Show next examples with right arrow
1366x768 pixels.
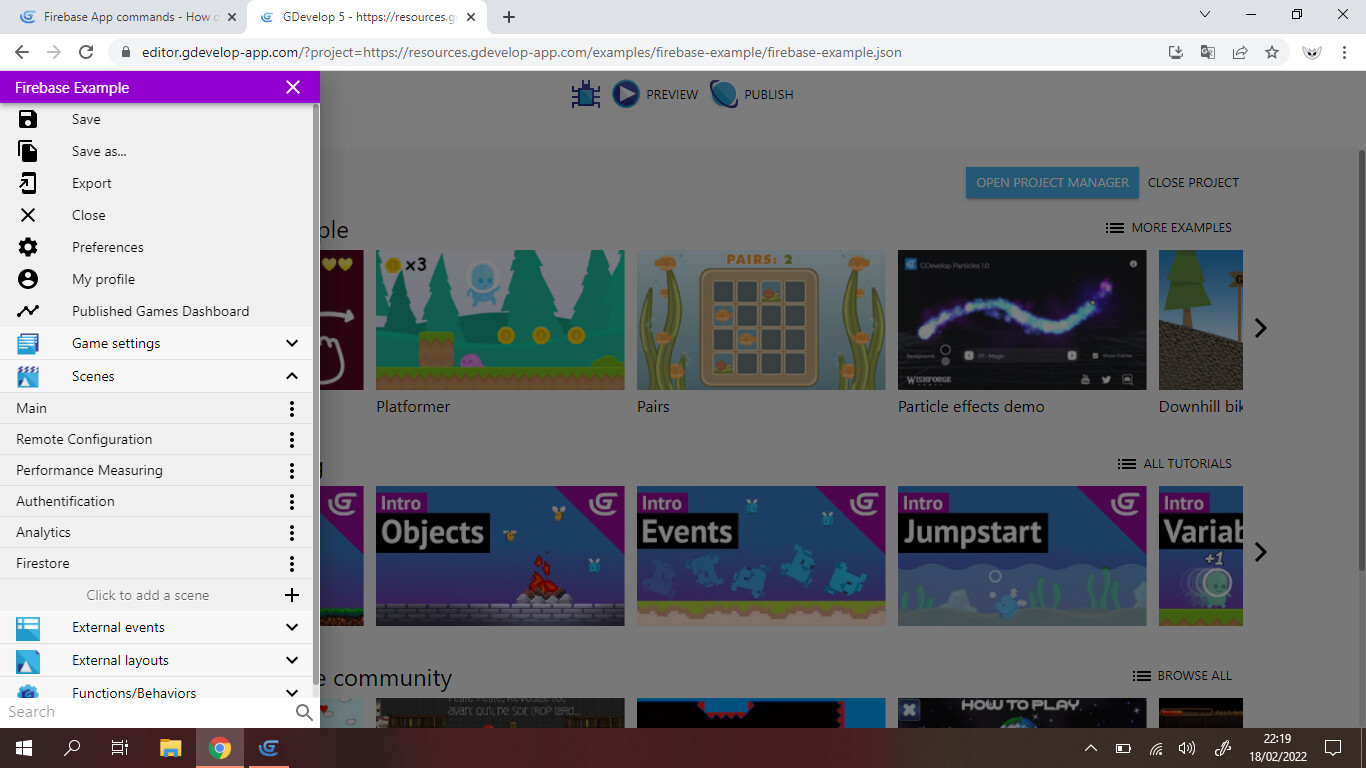1260,328
